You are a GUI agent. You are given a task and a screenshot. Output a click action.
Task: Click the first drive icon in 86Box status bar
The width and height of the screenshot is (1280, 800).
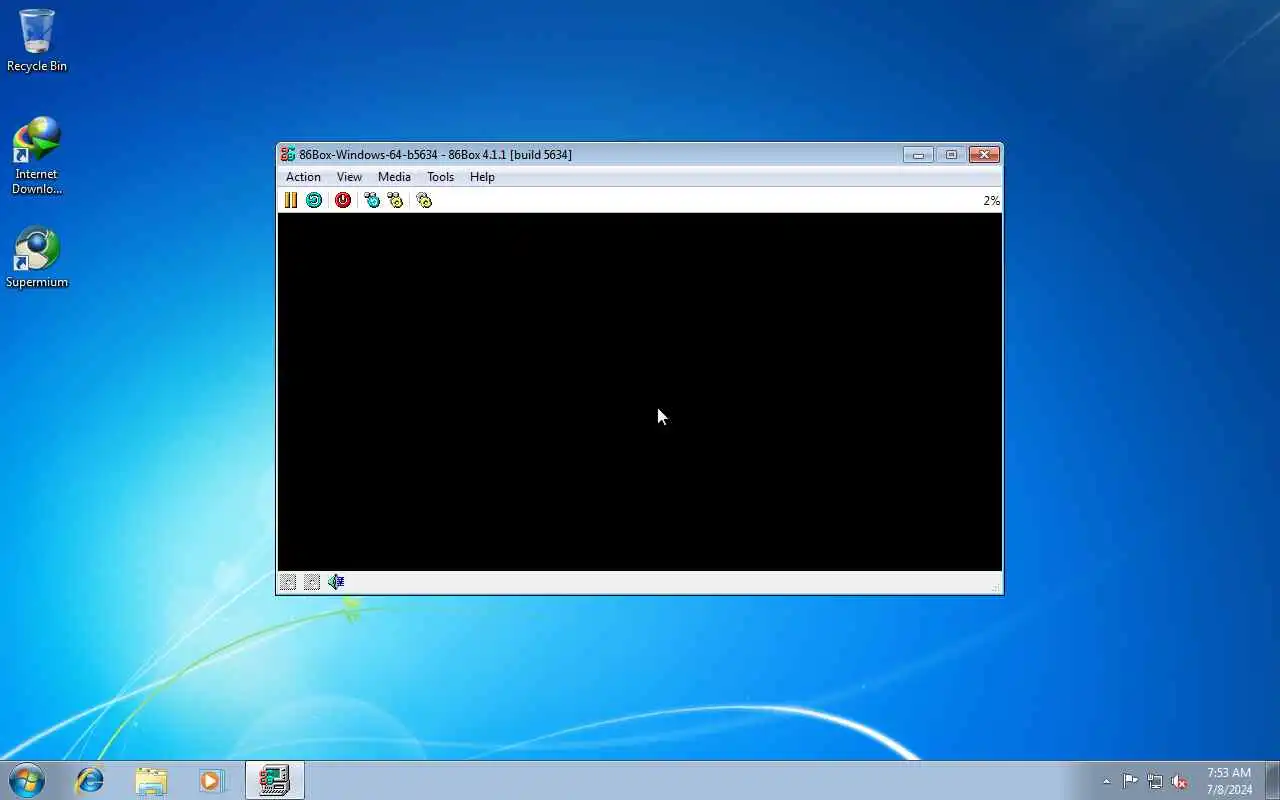click(288, 582)
